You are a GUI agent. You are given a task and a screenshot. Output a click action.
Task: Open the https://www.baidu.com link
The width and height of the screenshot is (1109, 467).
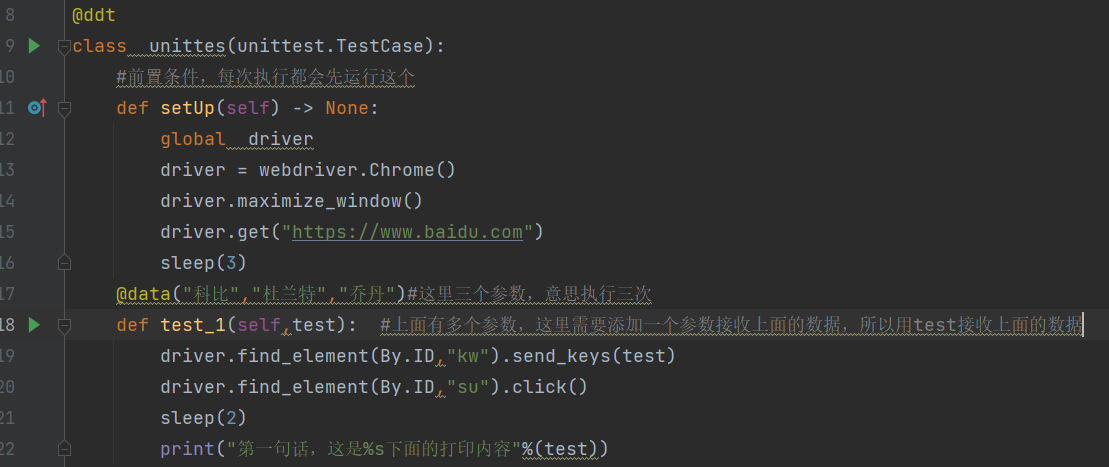pos(407,232)
